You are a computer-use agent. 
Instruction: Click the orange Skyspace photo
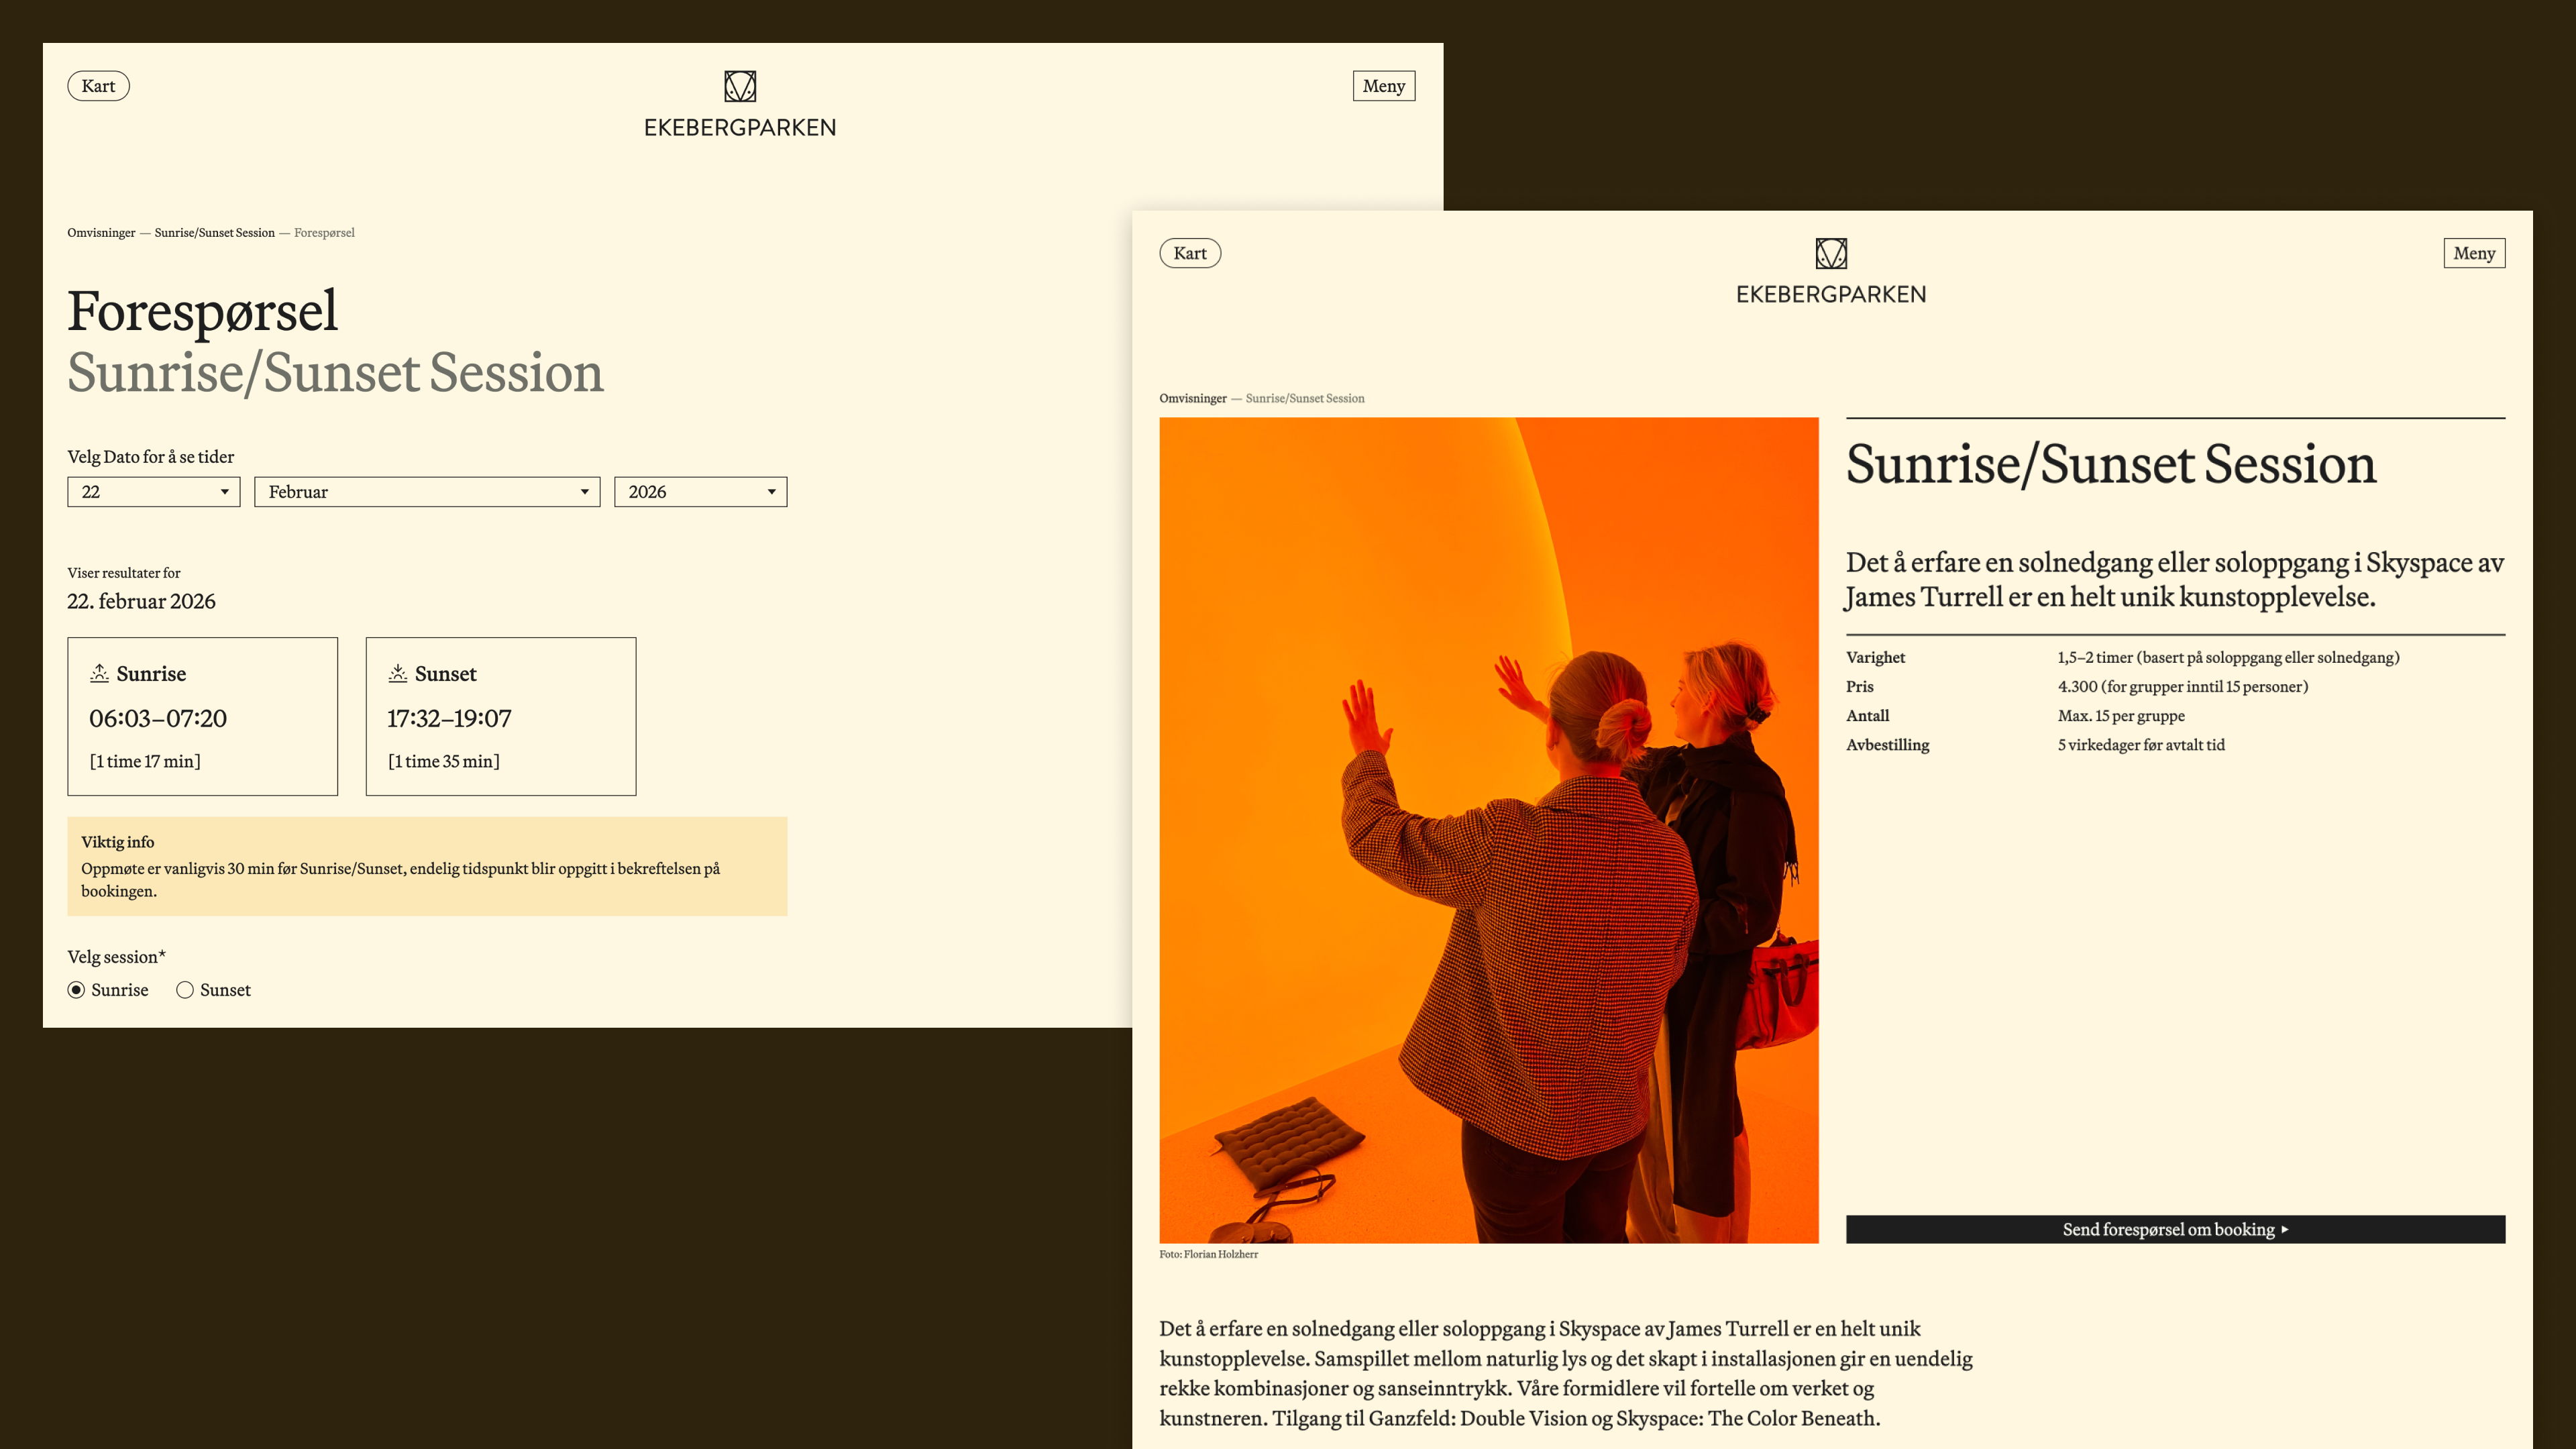(x=1489, y=830)
